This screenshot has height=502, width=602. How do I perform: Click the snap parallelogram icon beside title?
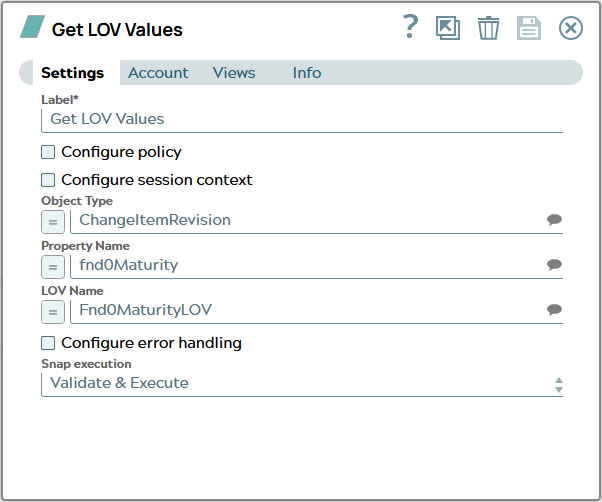point(33,26)
